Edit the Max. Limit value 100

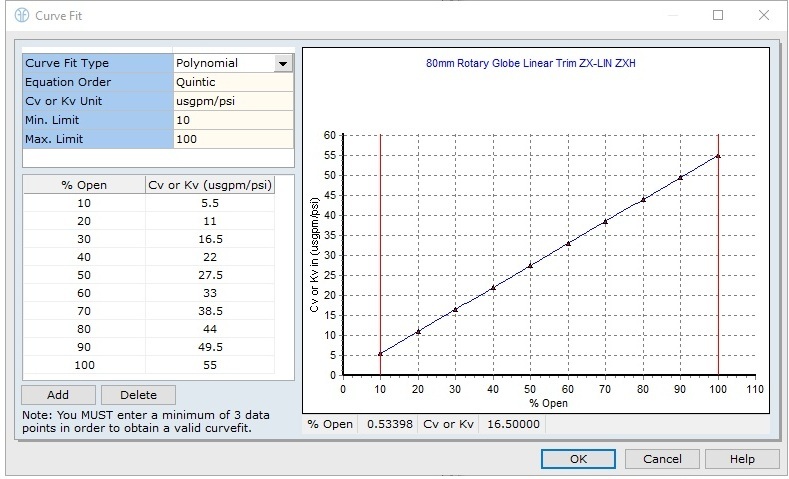(233, 139)
